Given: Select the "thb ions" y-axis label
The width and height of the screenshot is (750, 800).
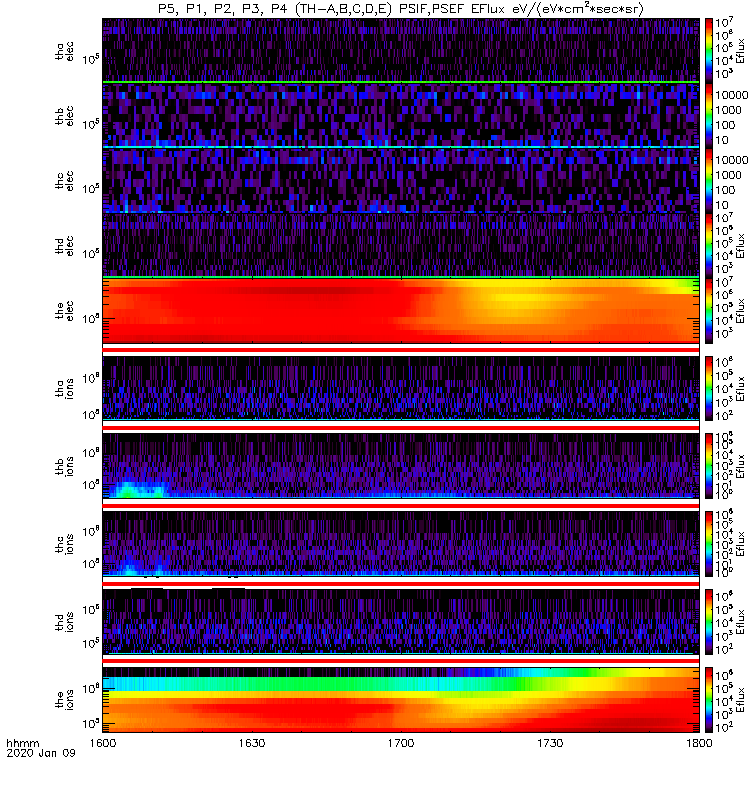Looking at the screenshot, I should 64,466.
